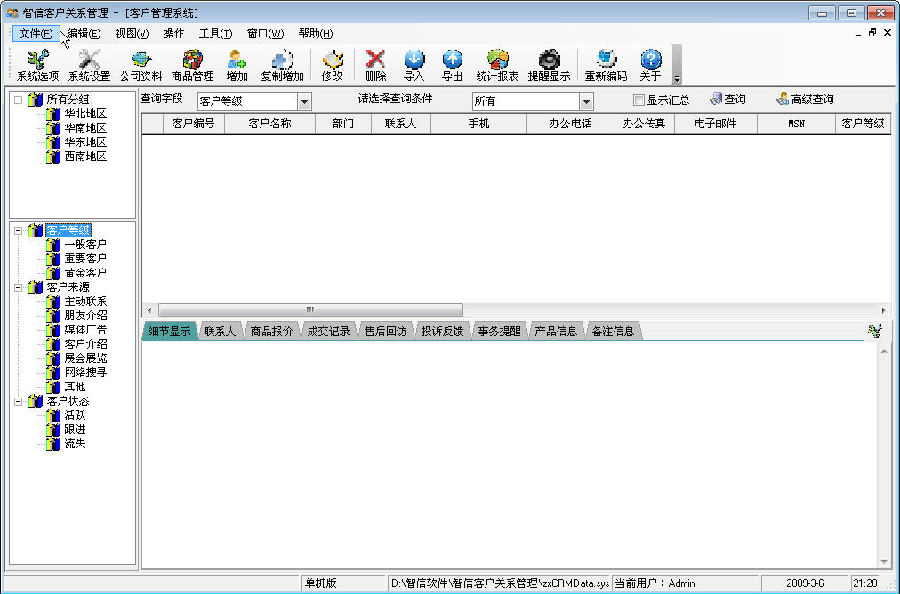900x594 pixels.
Task: Switch to the 产品信息 tab
Action: pyautogui.click(x=556, y=331)
